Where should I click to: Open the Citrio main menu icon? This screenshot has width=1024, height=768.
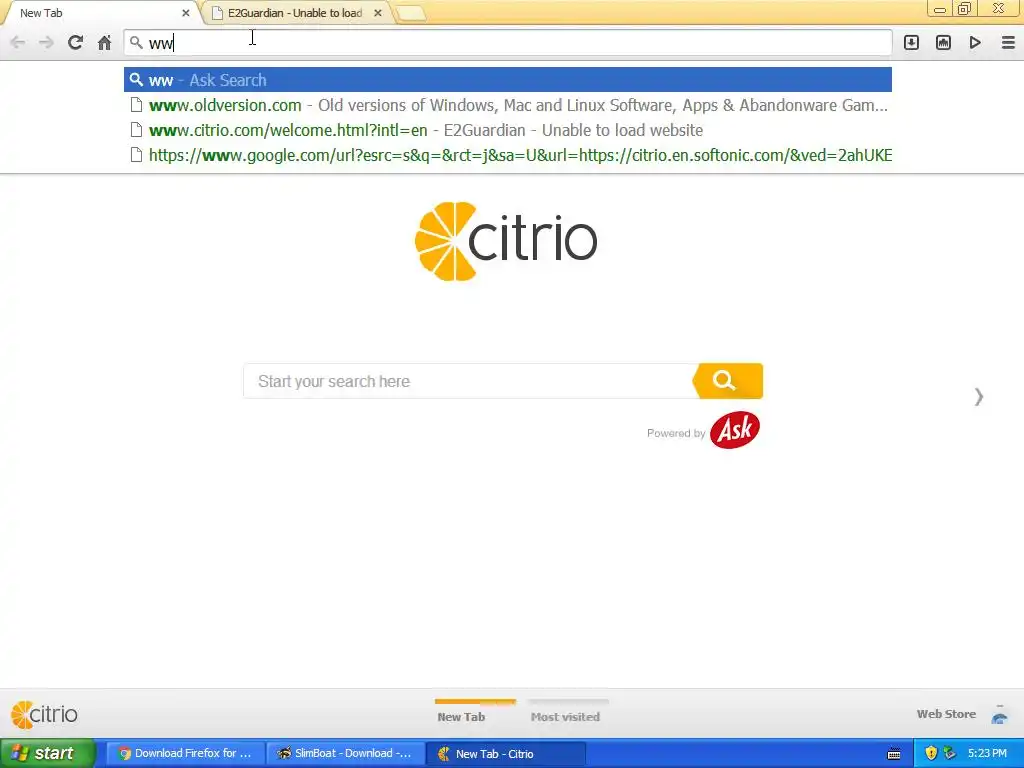click(x=1008, y=42)
